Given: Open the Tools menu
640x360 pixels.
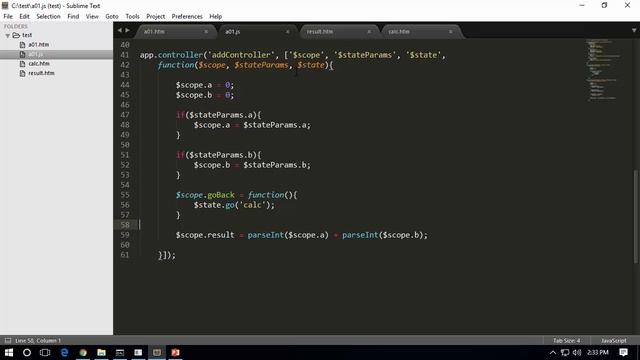Looking at the screenshot, I should 132,16.
